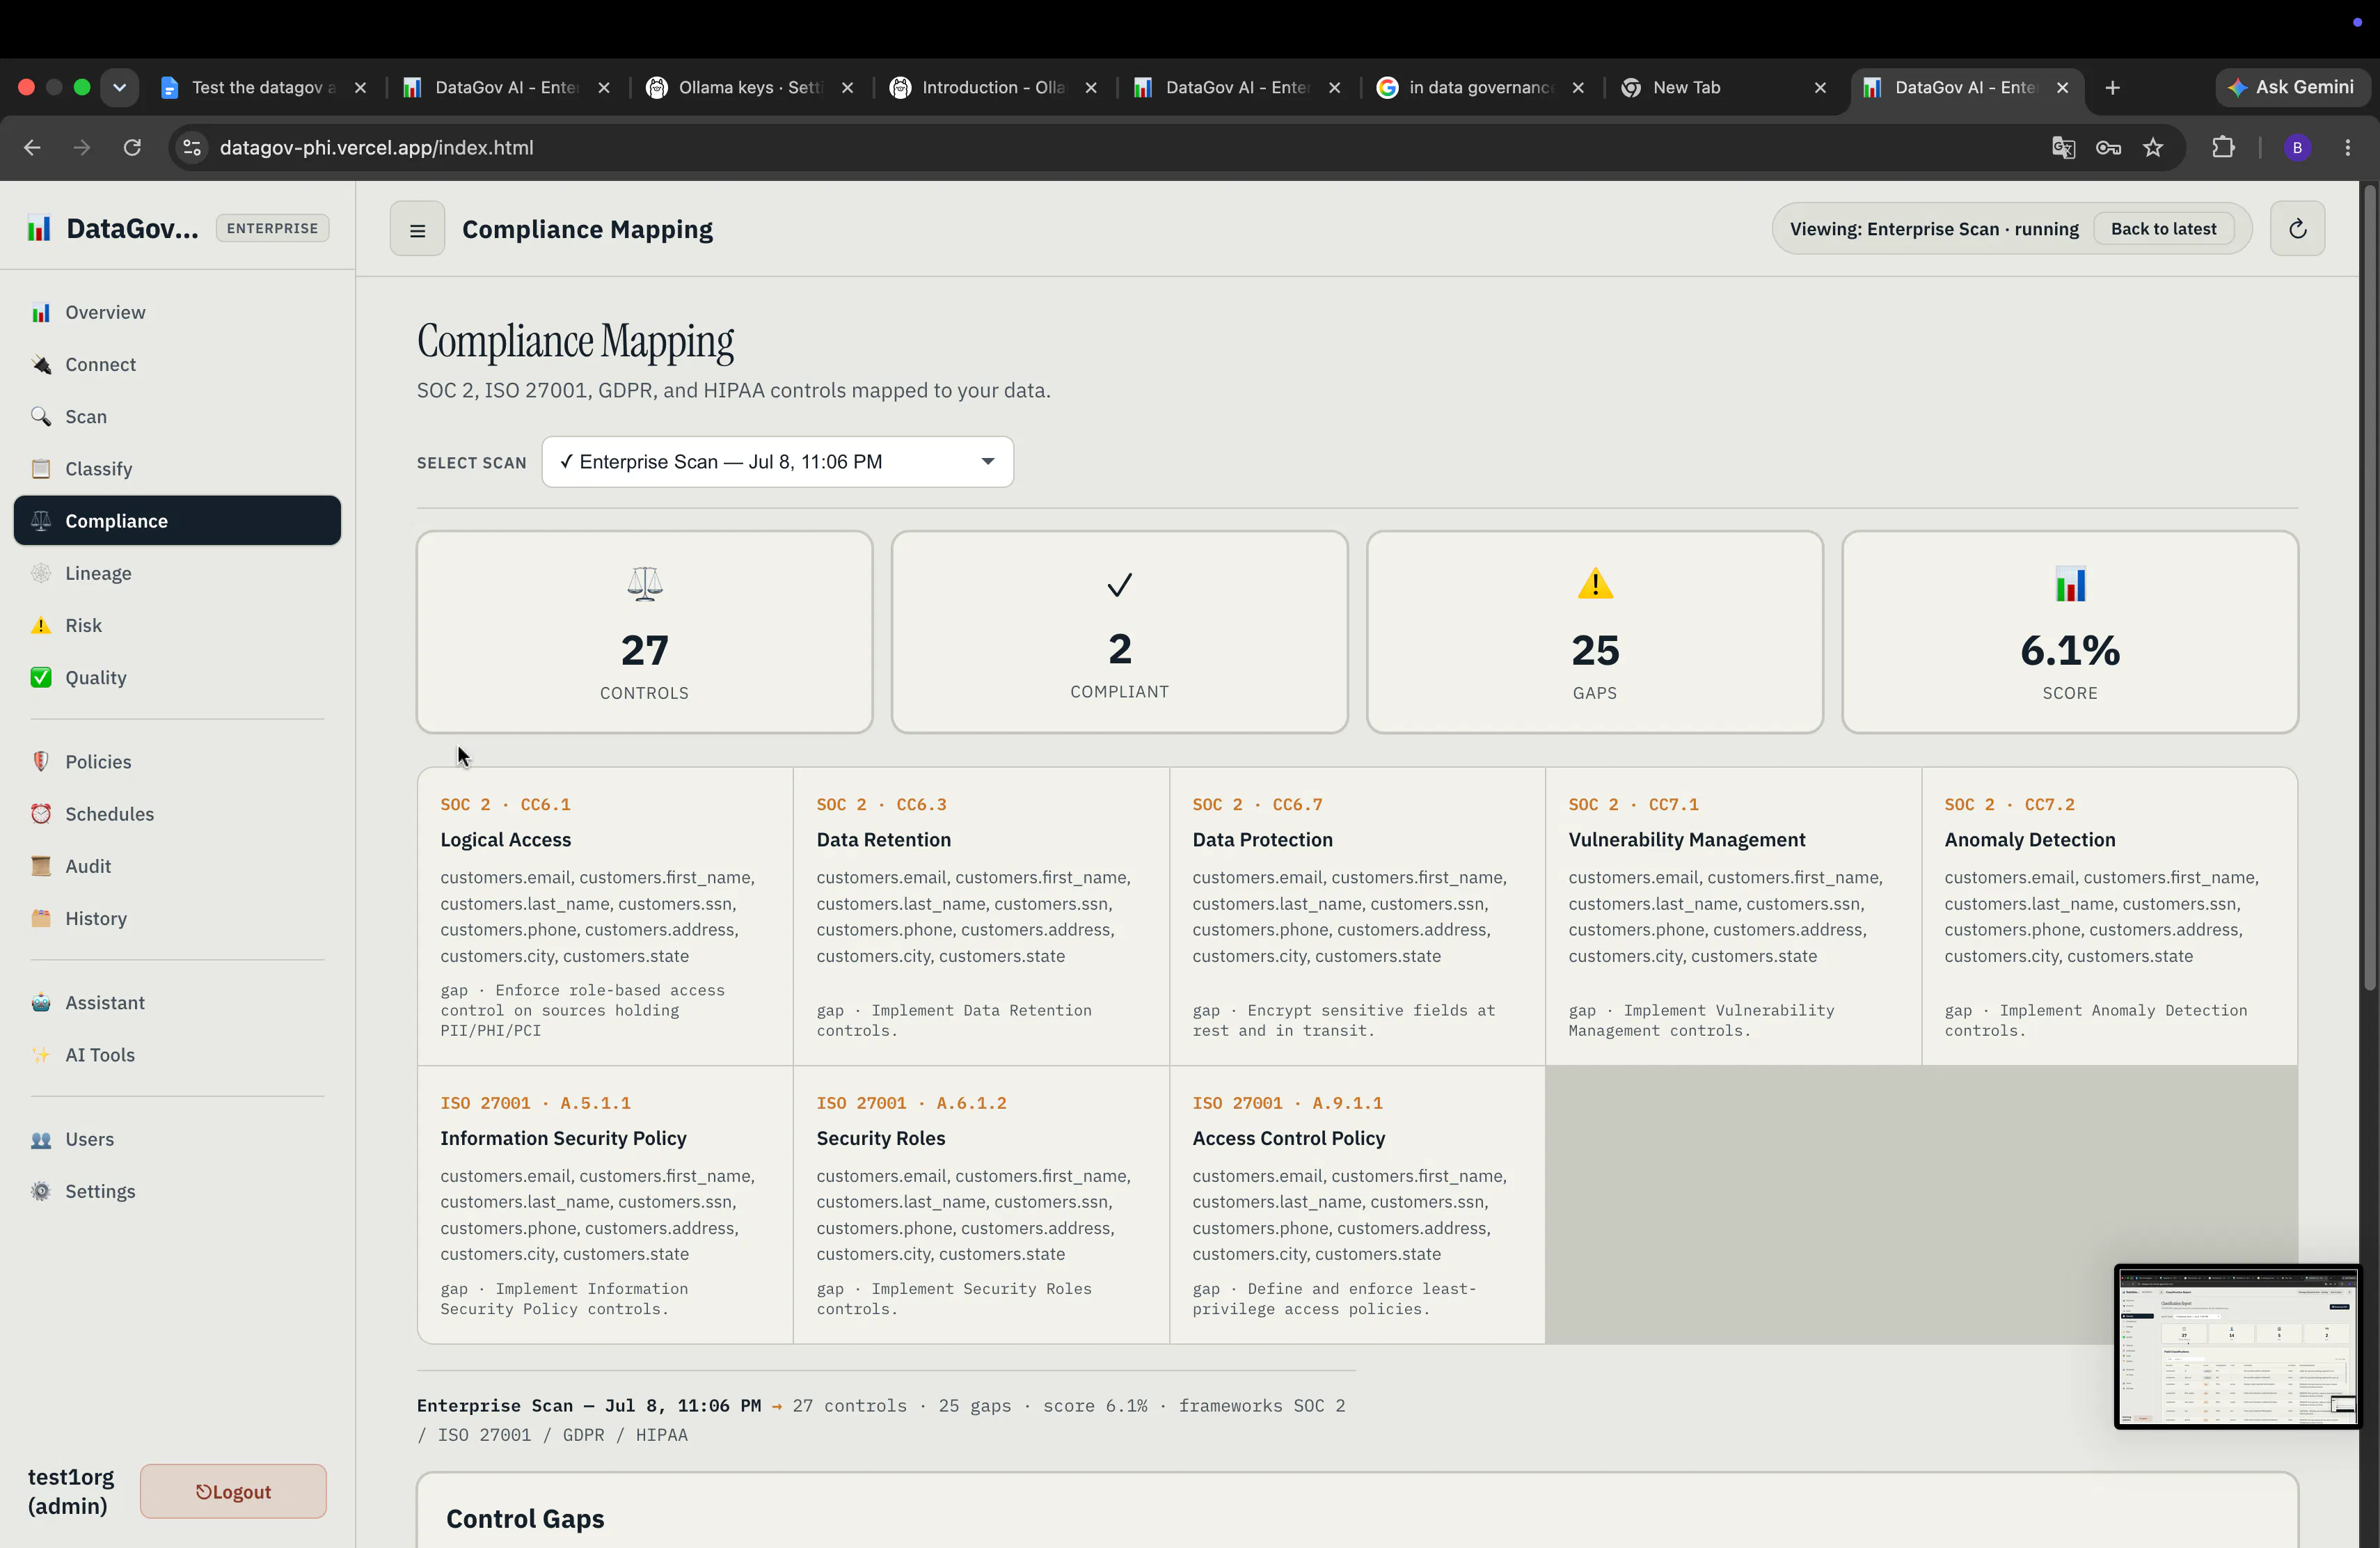Open Assistant robot sidebar entry
The image size is (2380, 1548).
pos(177,1002)
